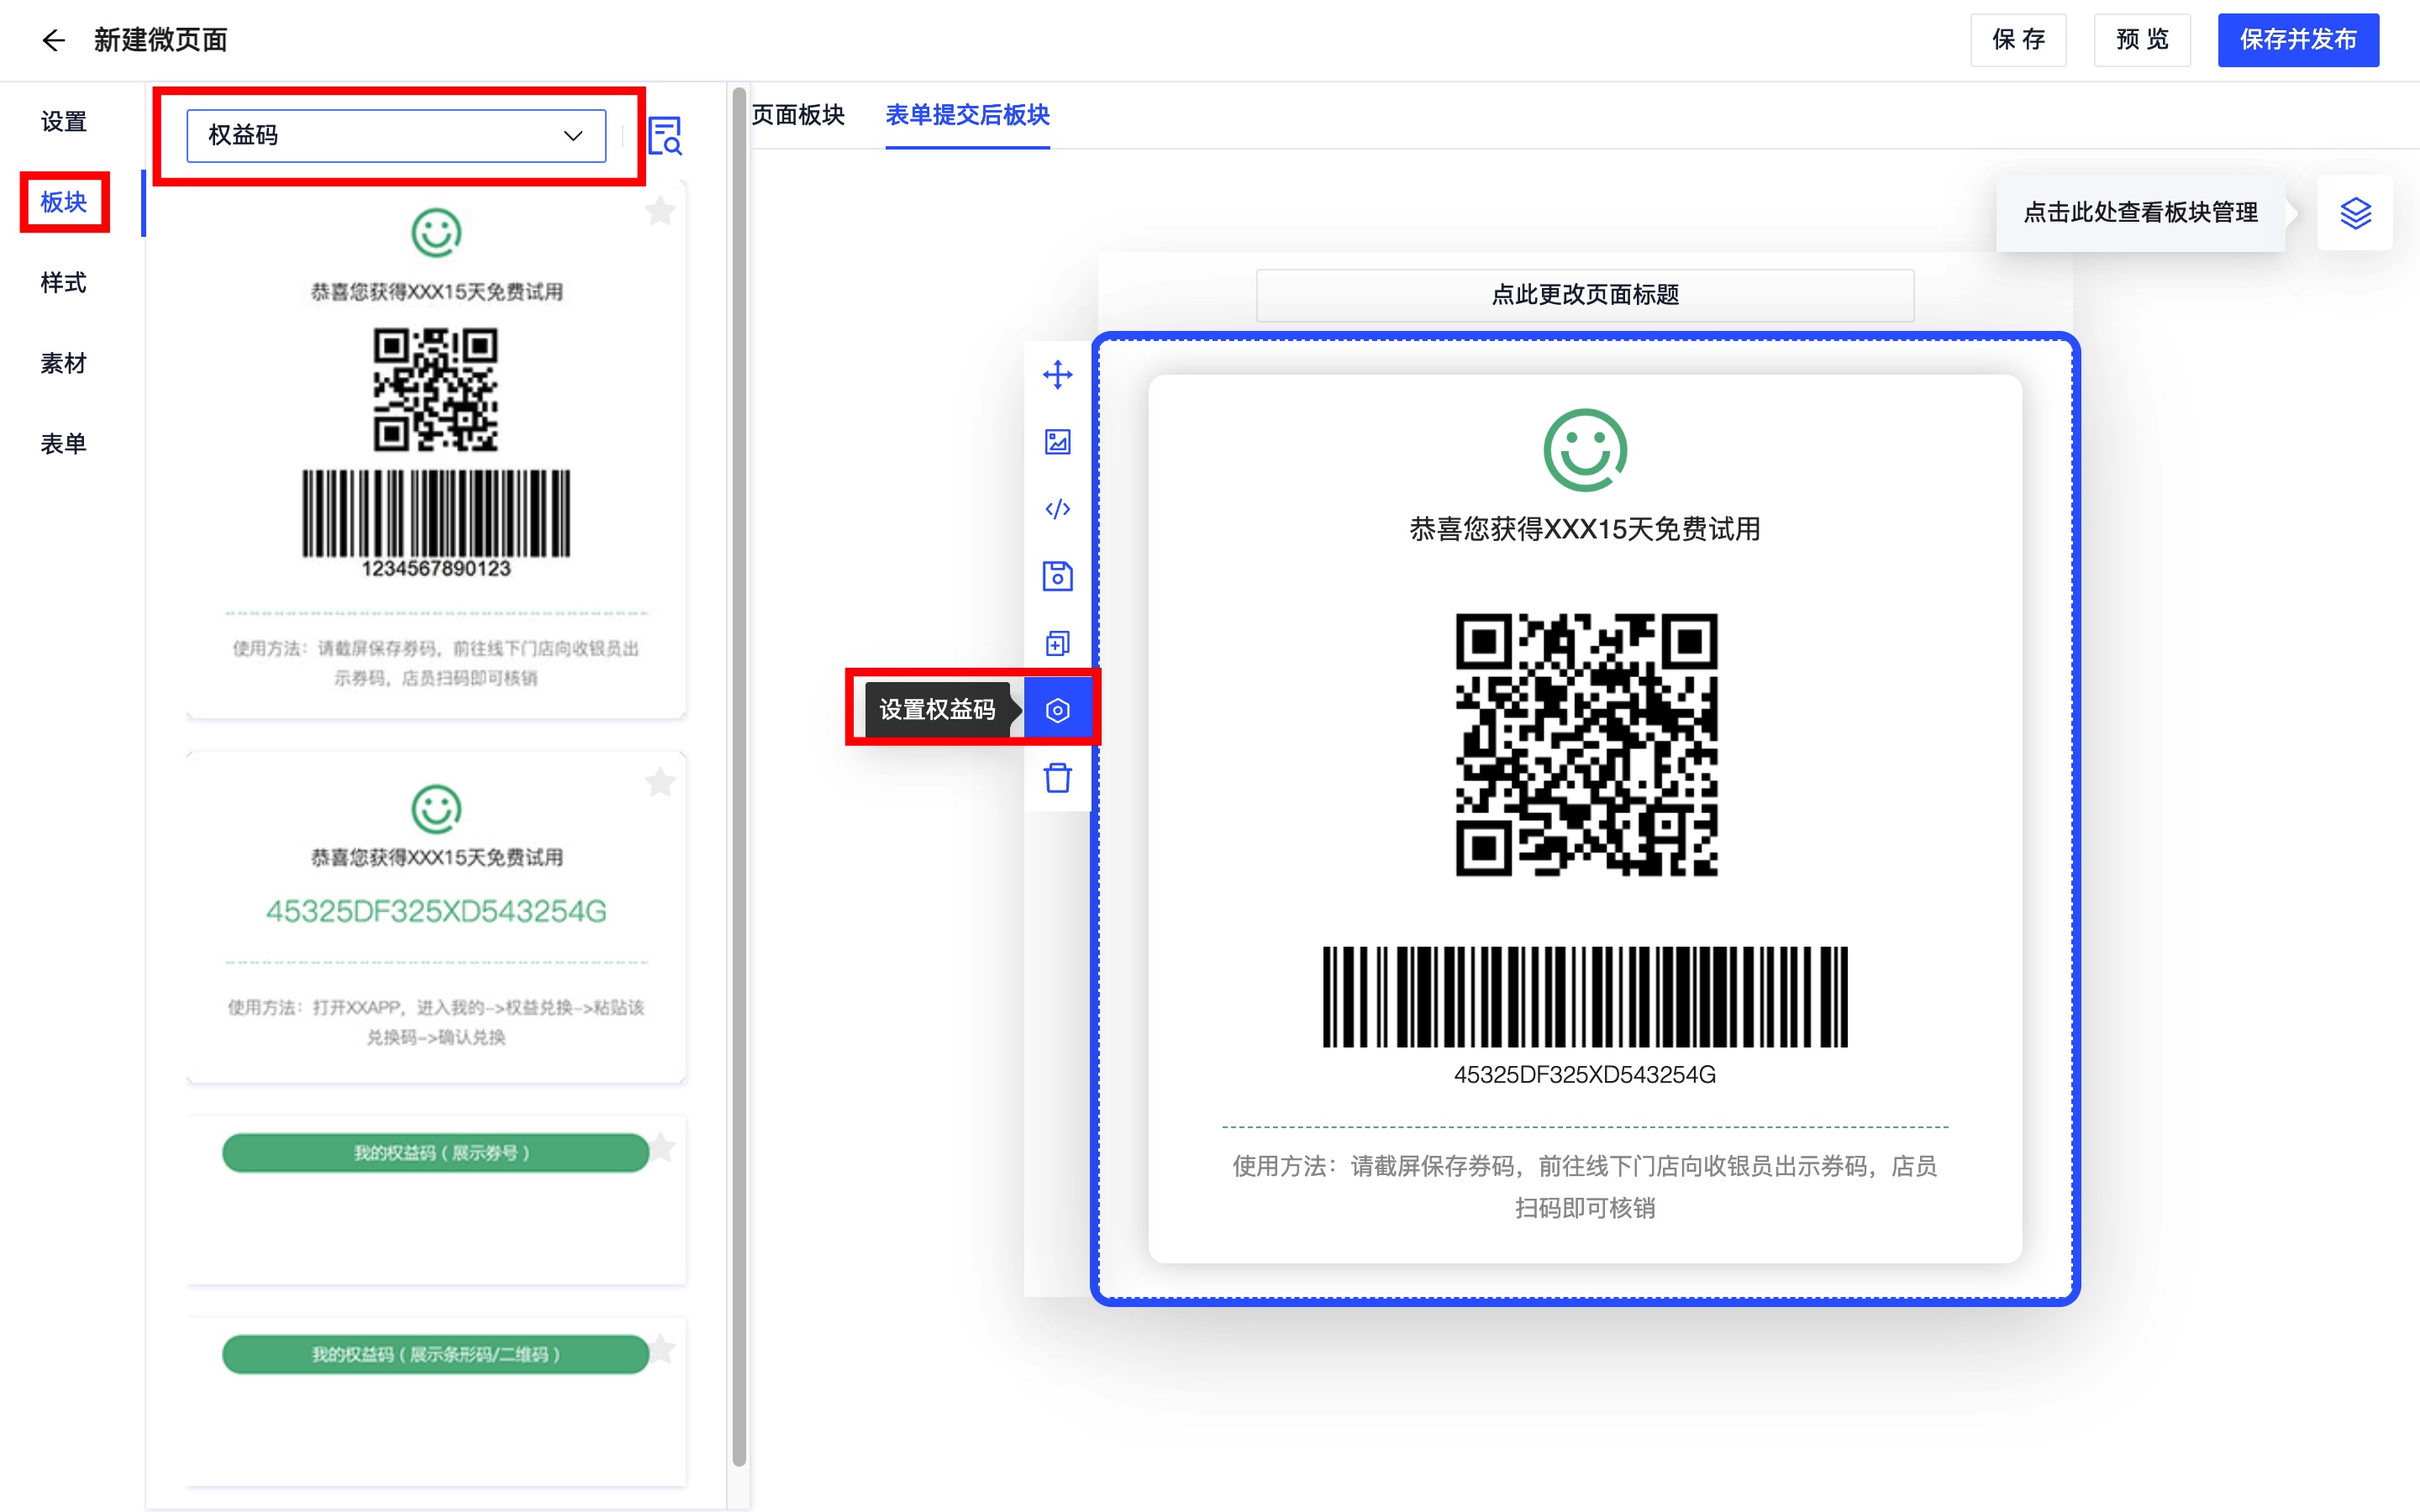
Task: Click the duplicate block icon in toolbar
Action: (1057, 643)
